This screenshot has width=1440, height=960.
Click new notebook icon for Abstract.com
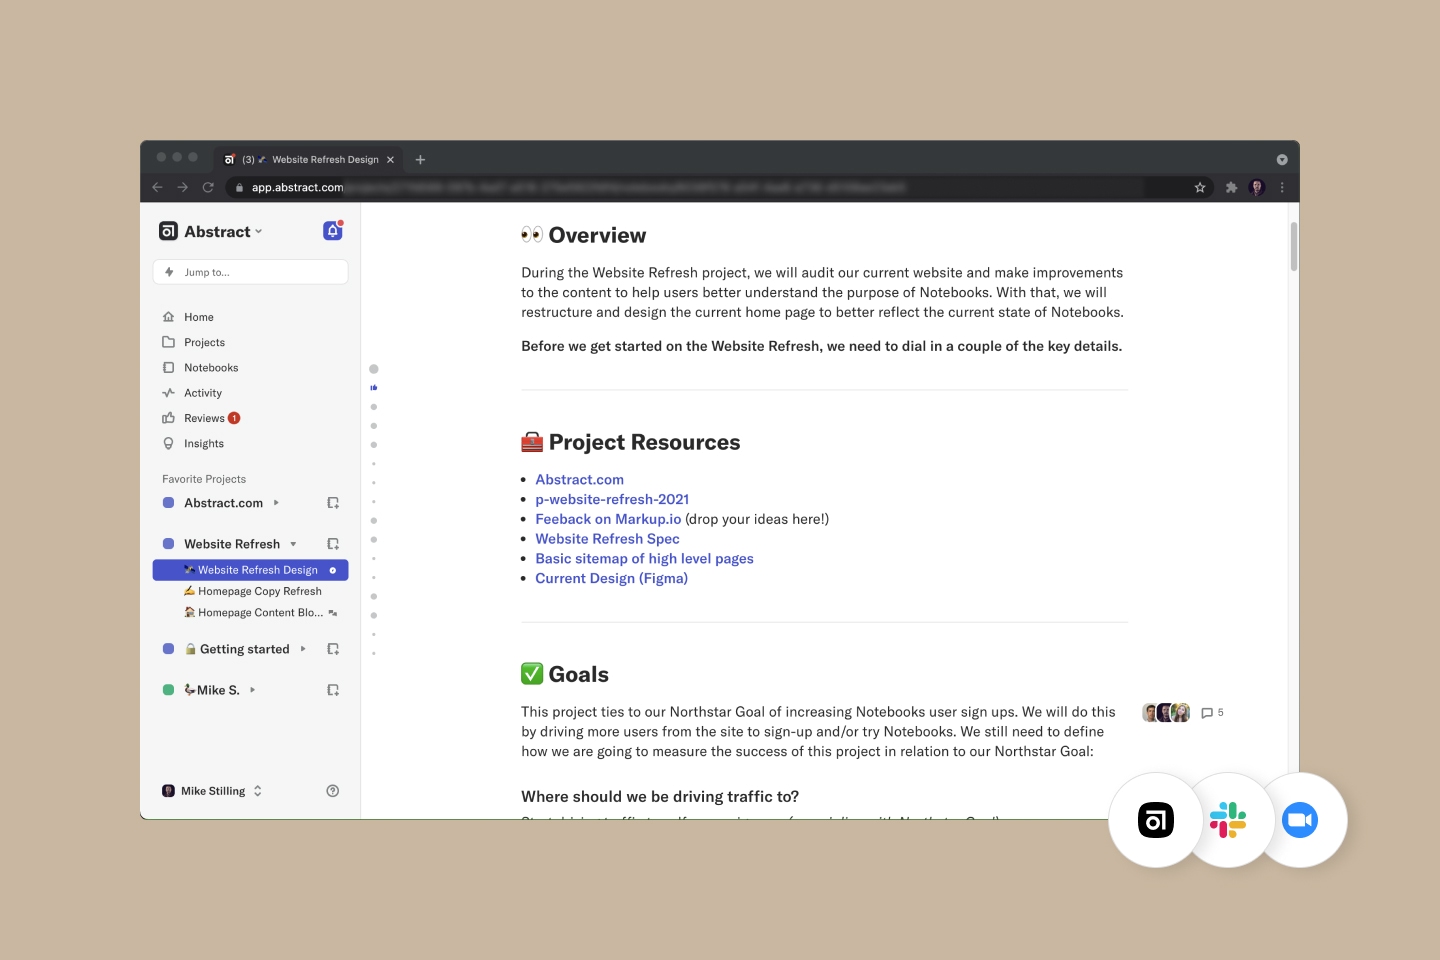tap(333, 503)
